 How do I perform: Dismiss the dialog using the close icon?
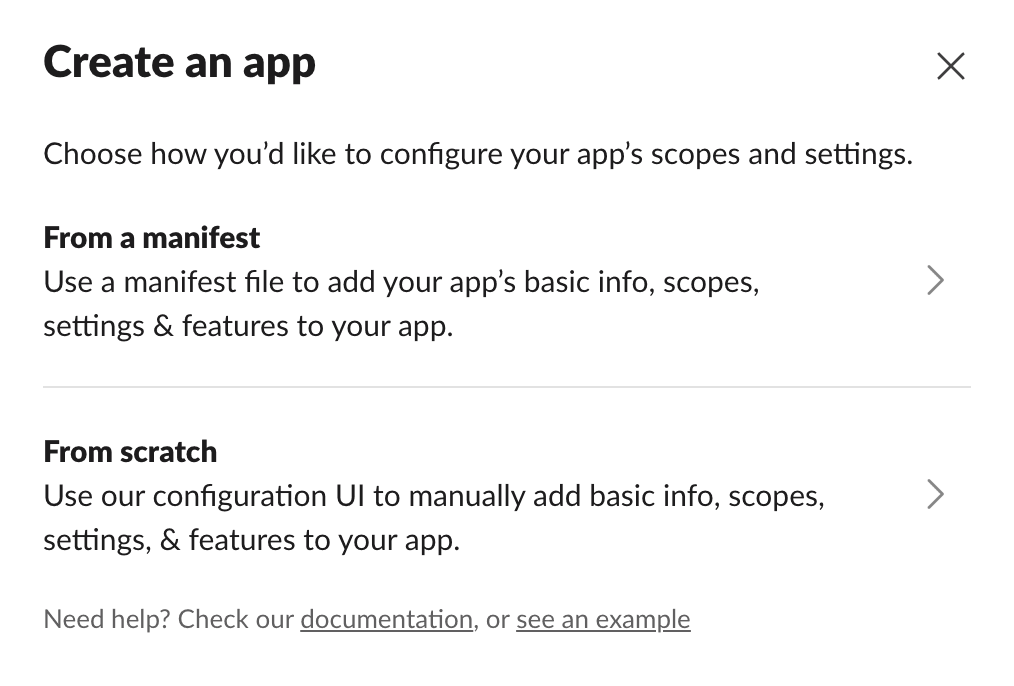point(950,66)
